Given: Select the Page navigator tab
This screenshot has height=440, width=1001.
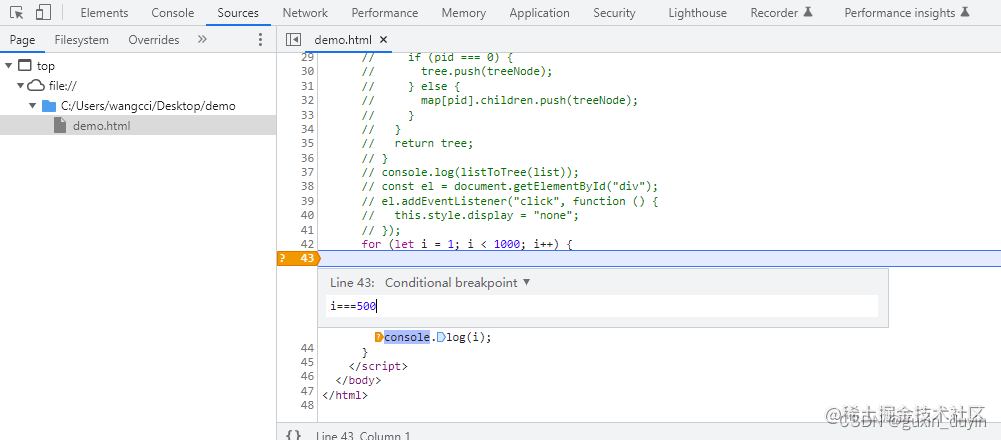Looking at the screenshot, I should (22, 40).
